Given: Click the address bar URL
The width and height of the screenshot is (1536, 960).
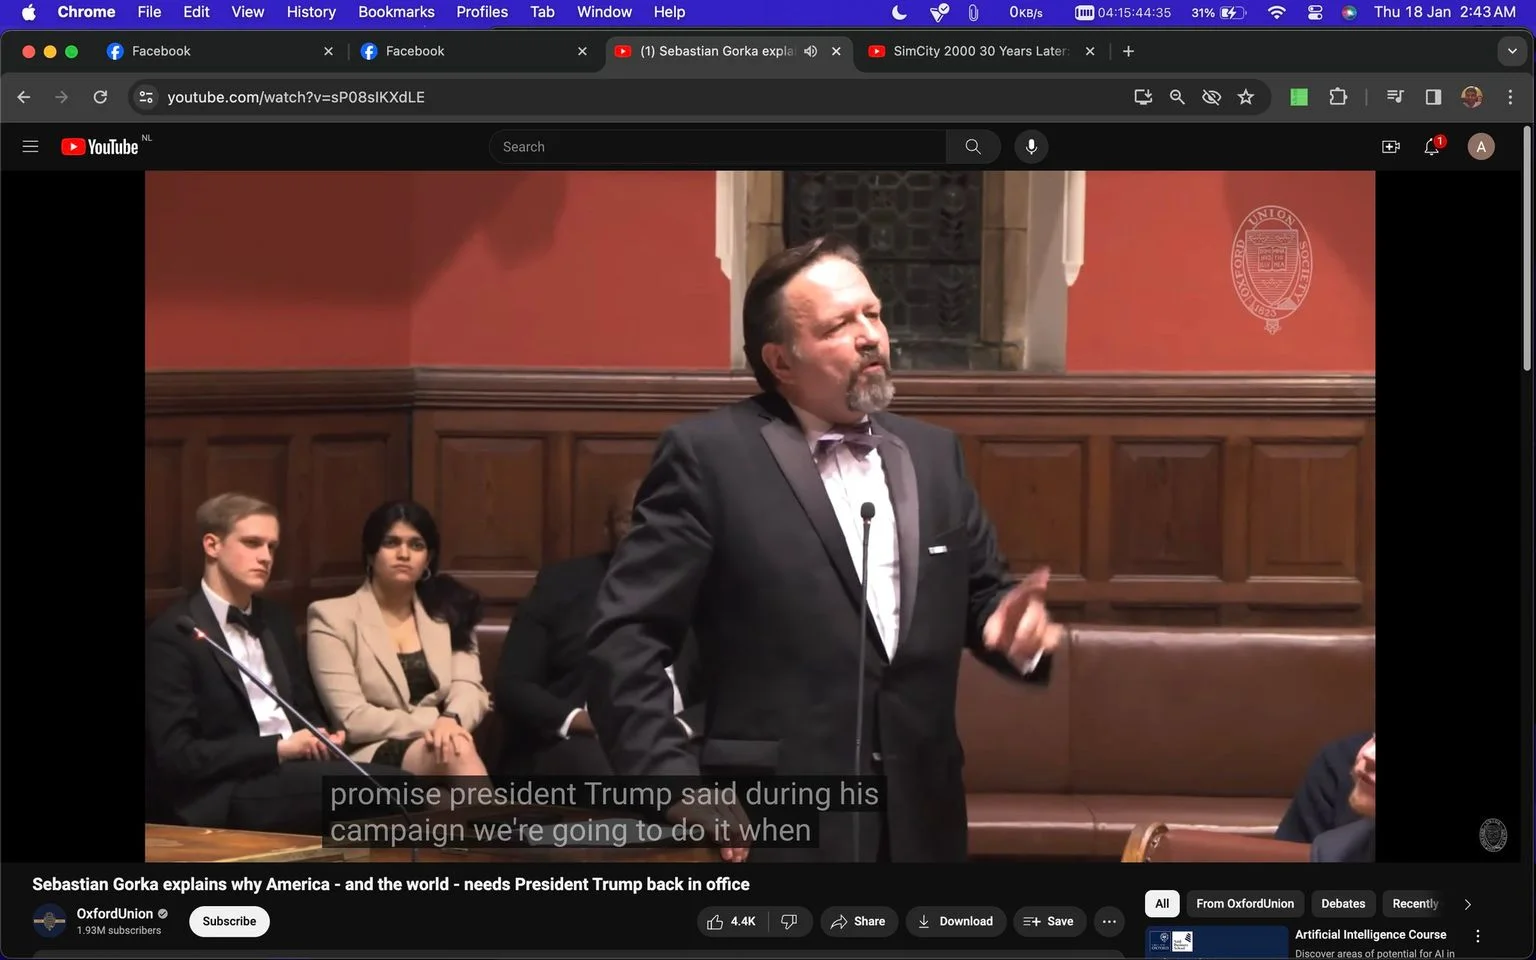Looking at the screenshot, I should point(296,97).
